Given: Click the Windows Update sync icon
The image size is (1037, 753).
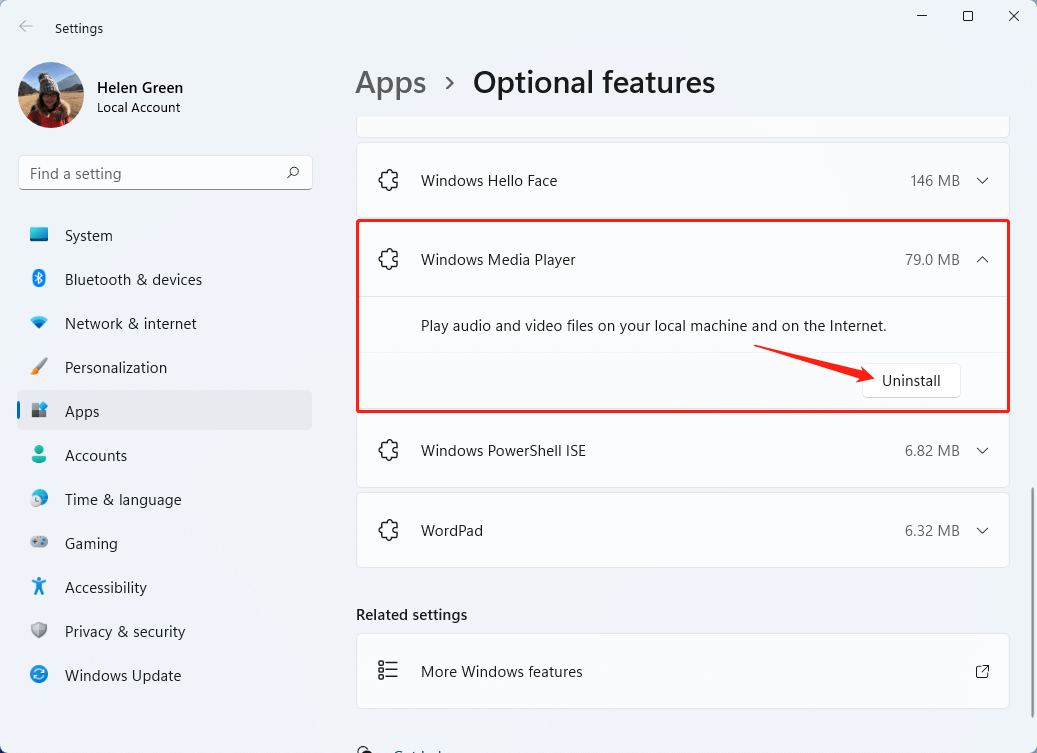Looking at the screenshot, I should pyautogui.click(x=39, y=674).
